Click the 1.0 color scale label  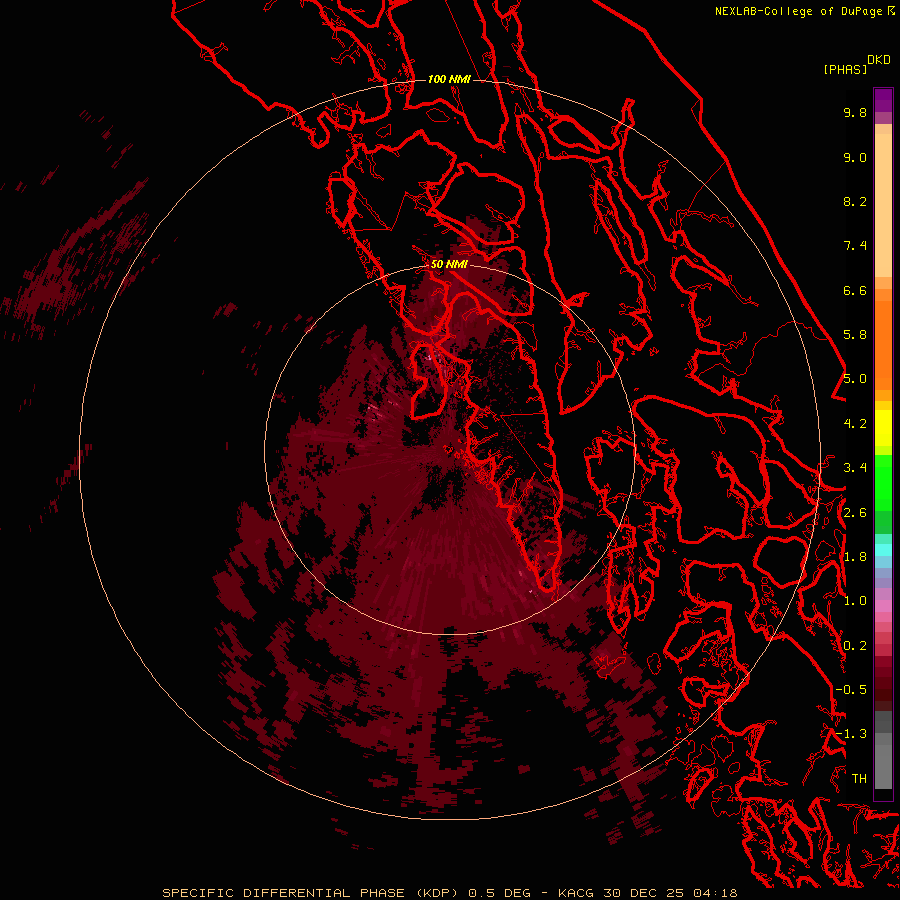(x=855, y=601)
